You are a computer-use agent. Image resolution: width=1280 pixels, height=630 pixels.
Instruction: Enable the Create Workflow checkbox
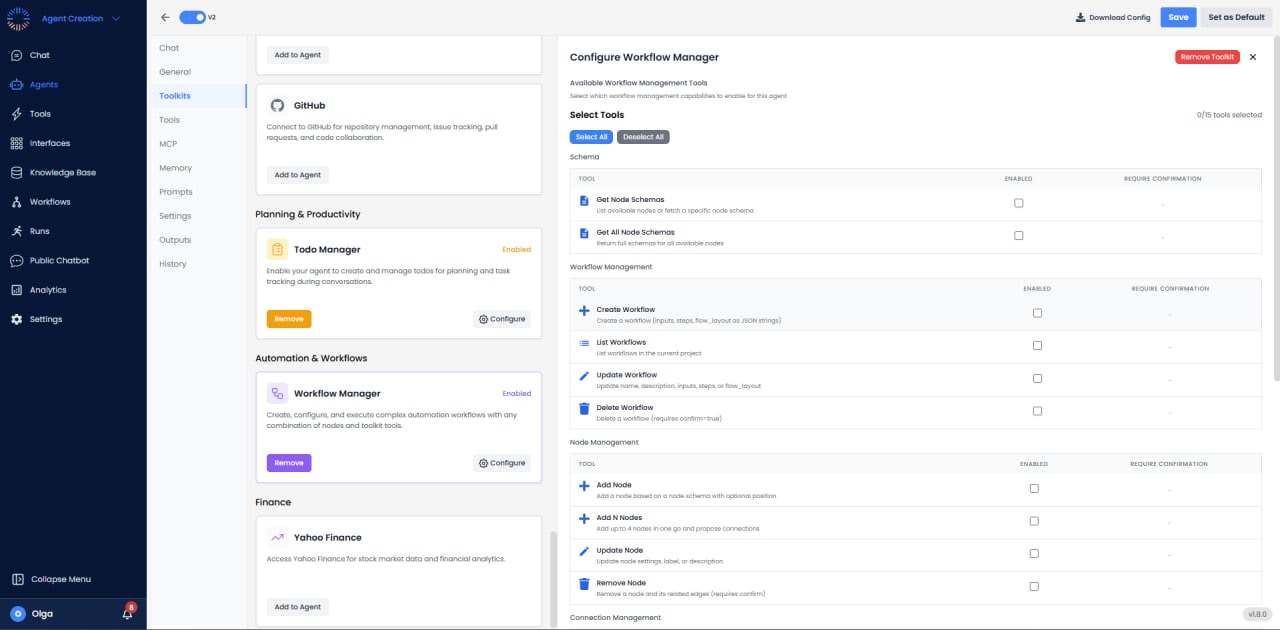1037,312
